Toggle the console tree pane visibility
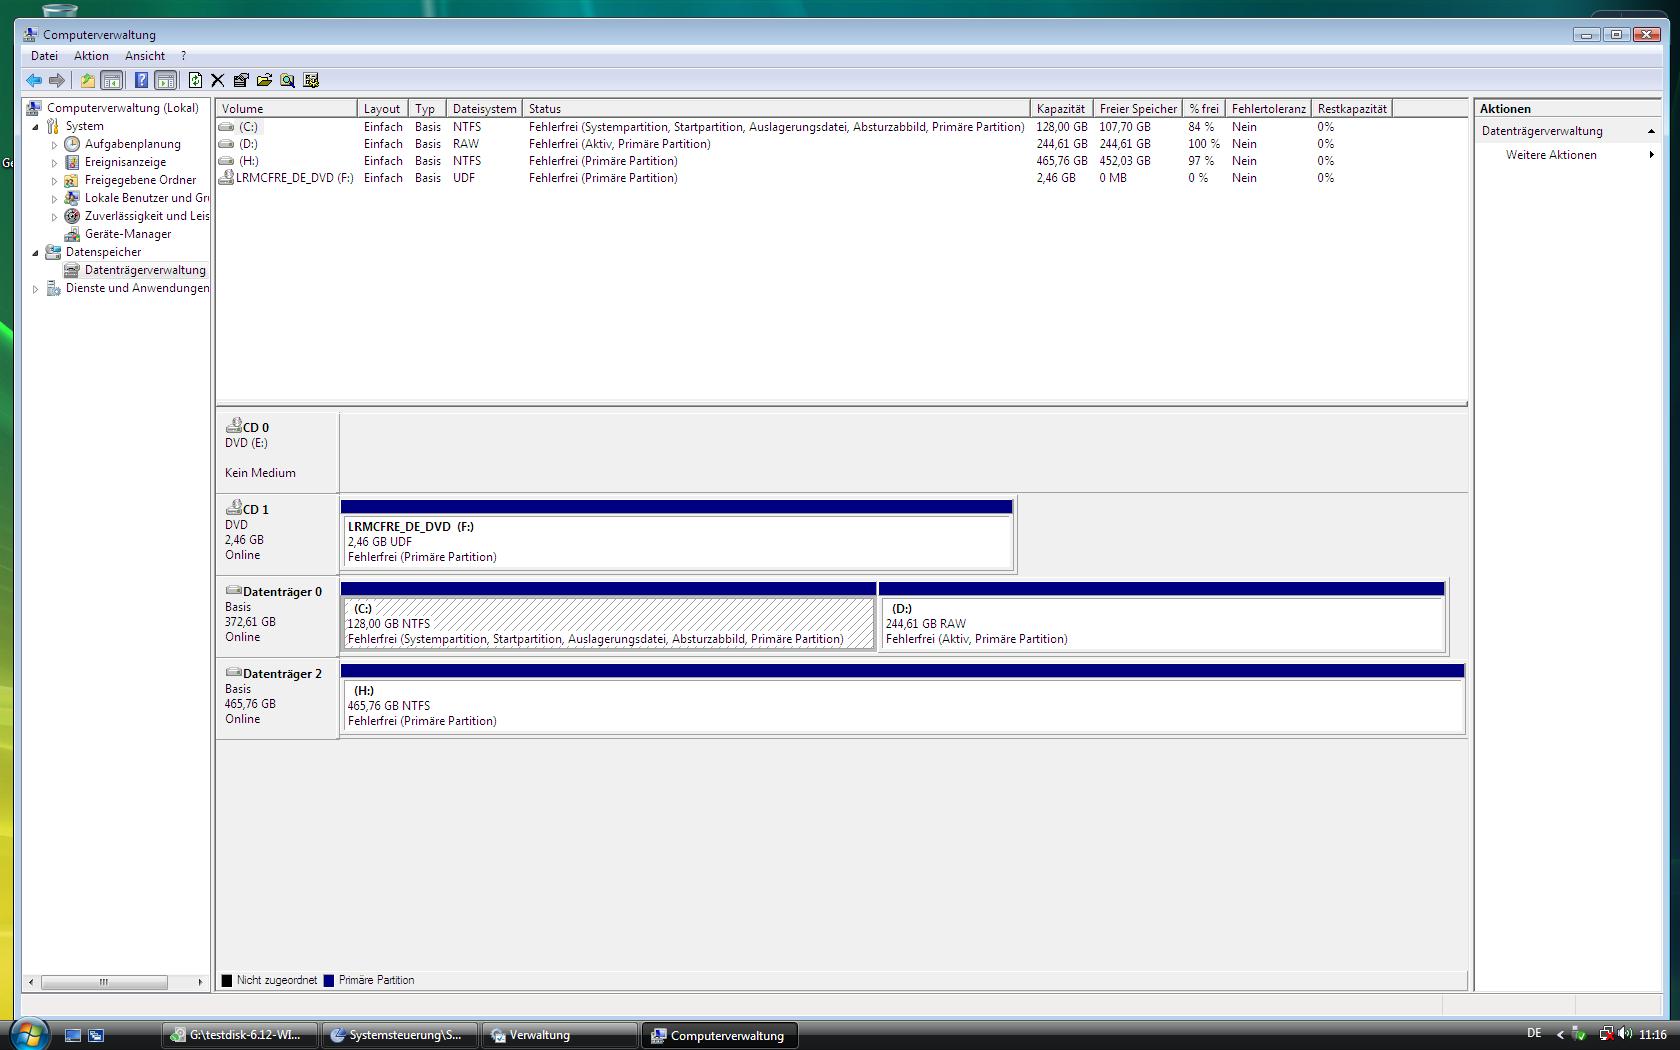 tap(112, 80)
